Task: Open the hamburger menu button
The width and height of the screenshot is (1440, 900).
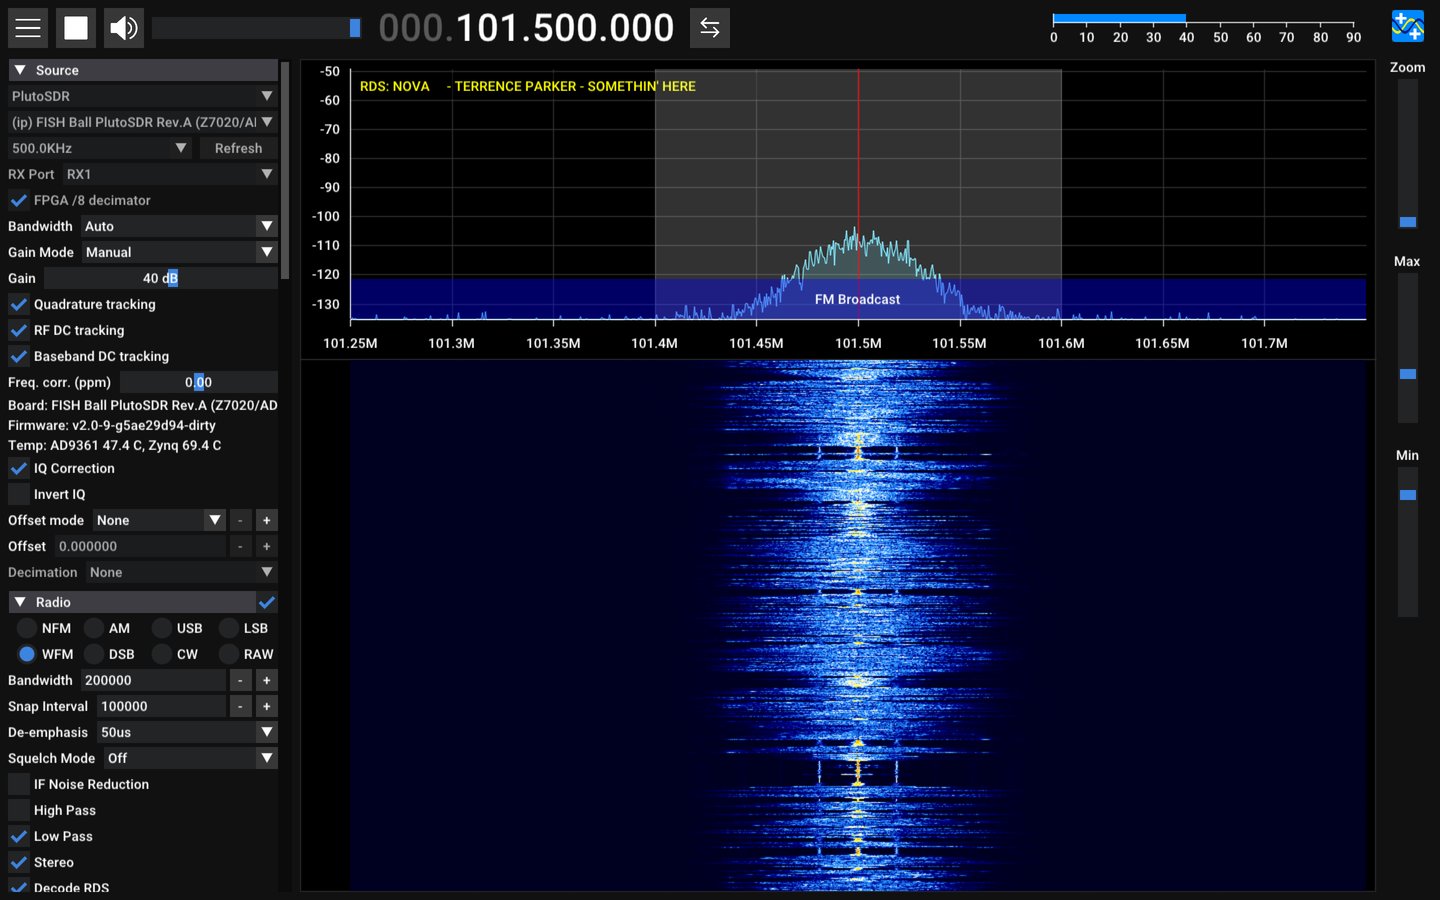Action: 28,28
